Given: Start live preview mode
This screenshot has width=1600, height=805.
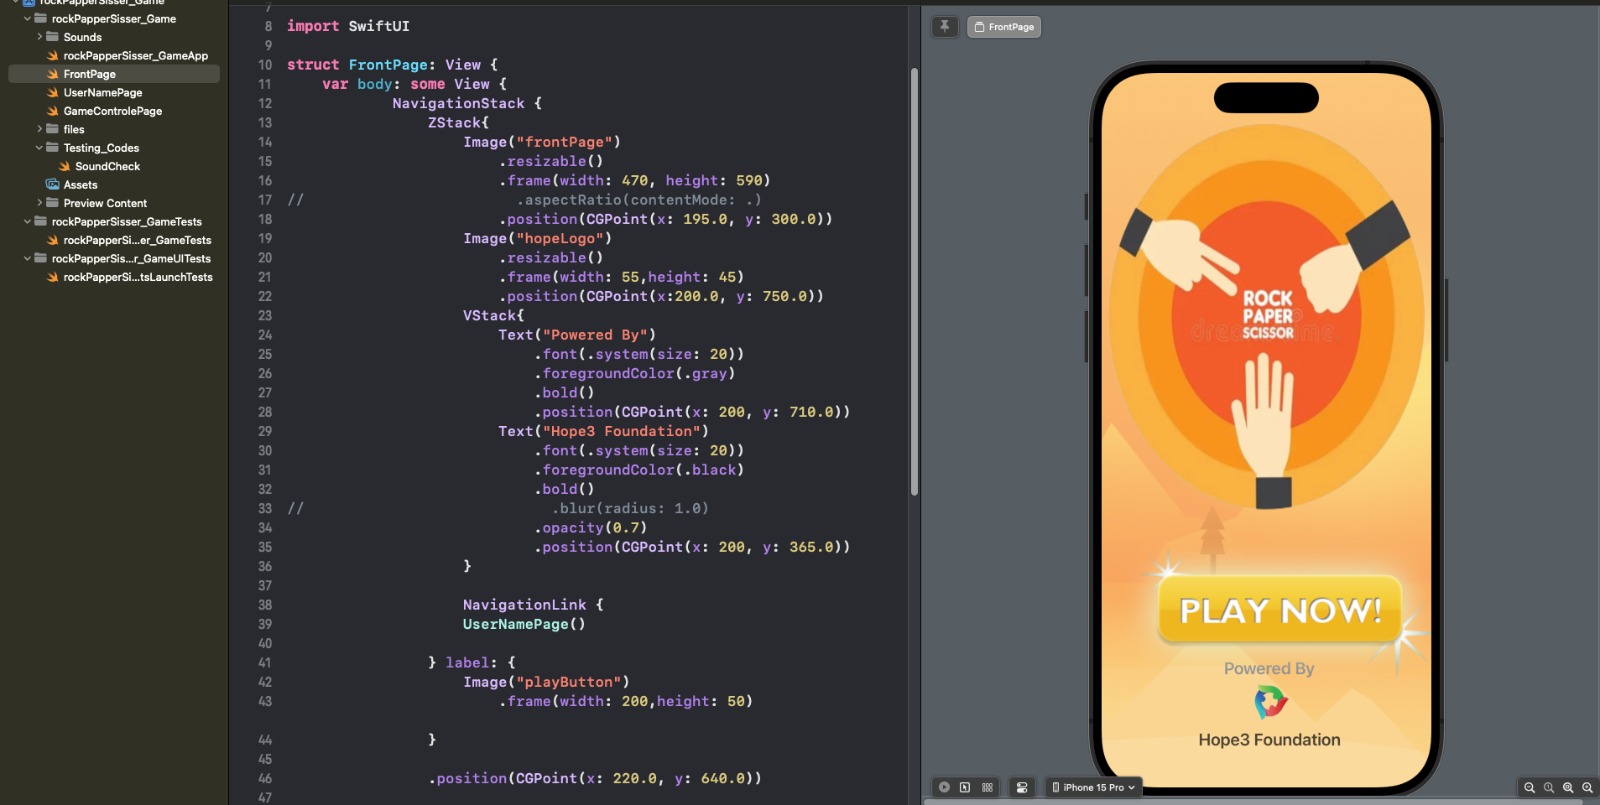Looking at the screenshot, I should pos(944,787).
